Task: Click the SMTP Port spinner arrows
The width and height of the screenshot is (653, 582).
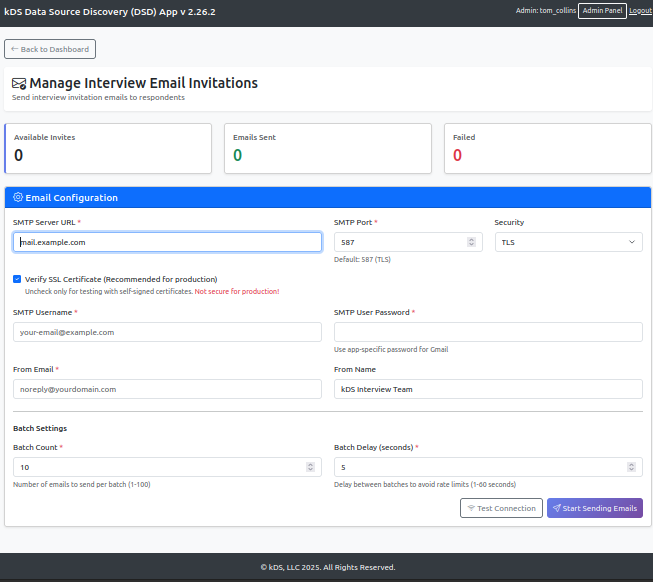Action: pos(472,242)
